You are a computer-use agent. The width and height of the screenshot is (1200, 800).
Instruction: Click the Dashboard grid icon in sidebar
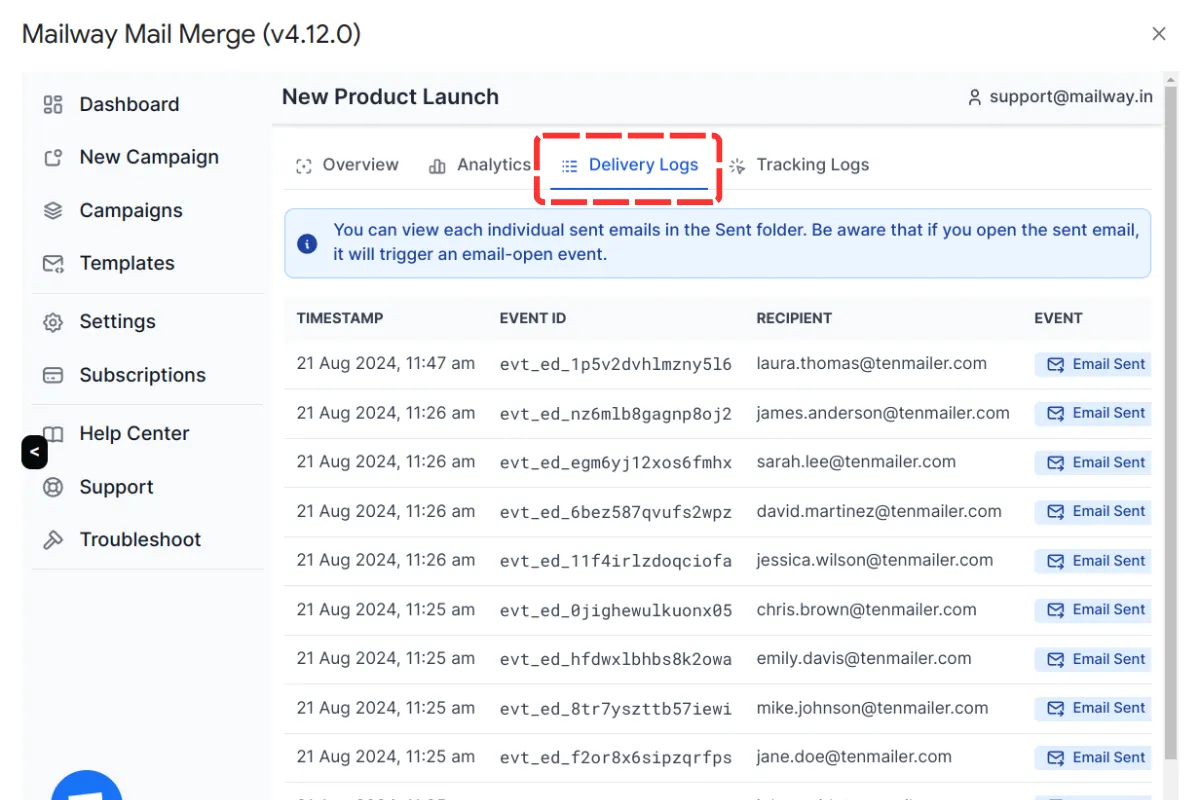coord(53,105)
